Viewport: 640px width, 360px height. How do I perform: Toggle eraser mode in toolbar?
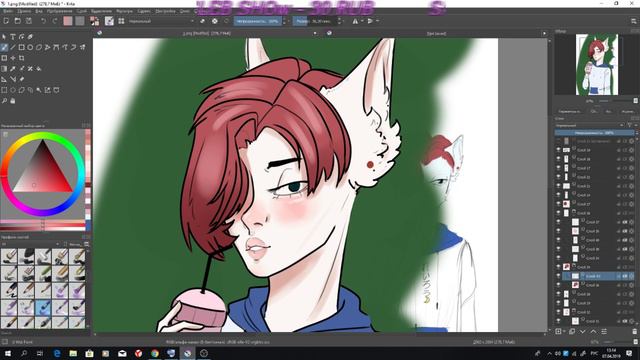pyautogui.click(x=202, y=21)
